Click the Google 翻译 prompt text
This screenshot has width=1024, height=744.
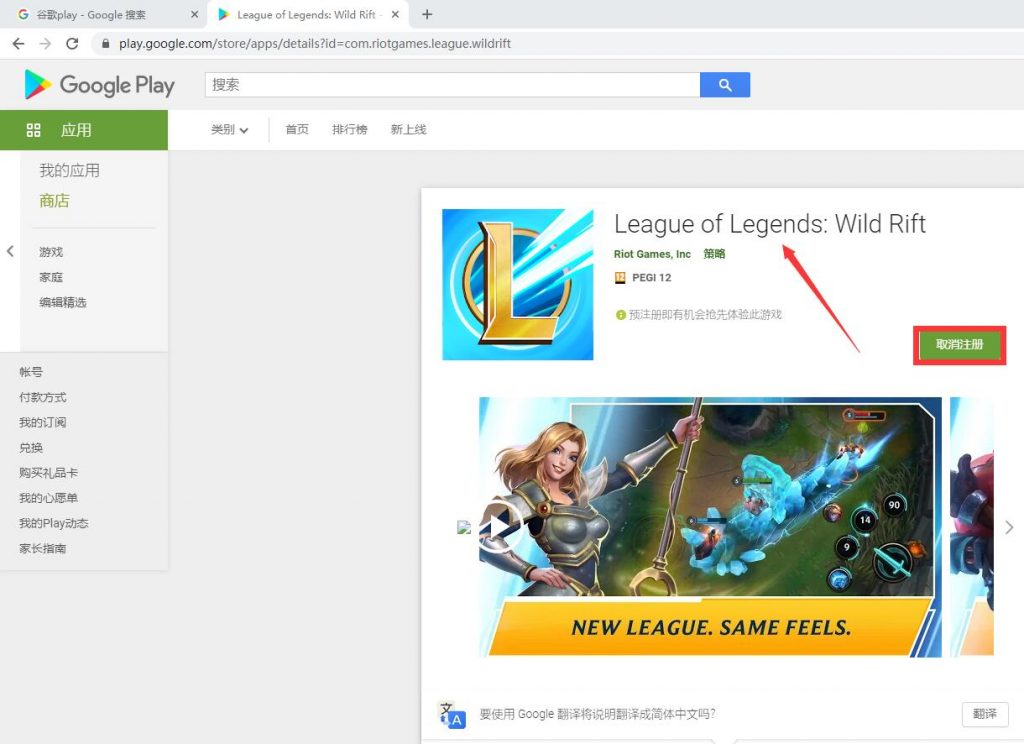click(x=597, y=714)
